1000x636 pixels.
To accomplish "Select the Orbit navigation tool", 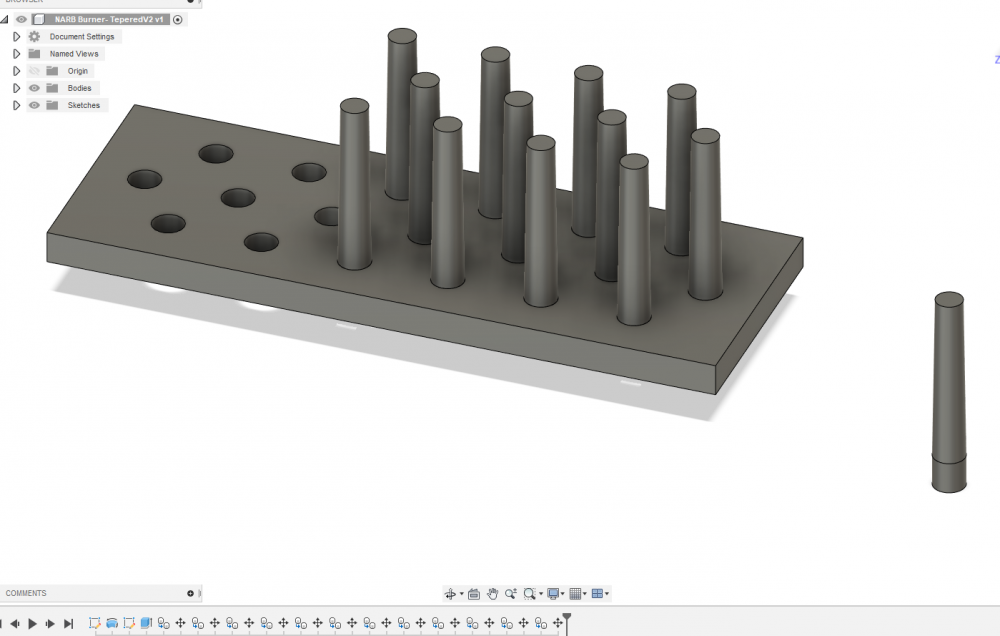I will (450, 594).
